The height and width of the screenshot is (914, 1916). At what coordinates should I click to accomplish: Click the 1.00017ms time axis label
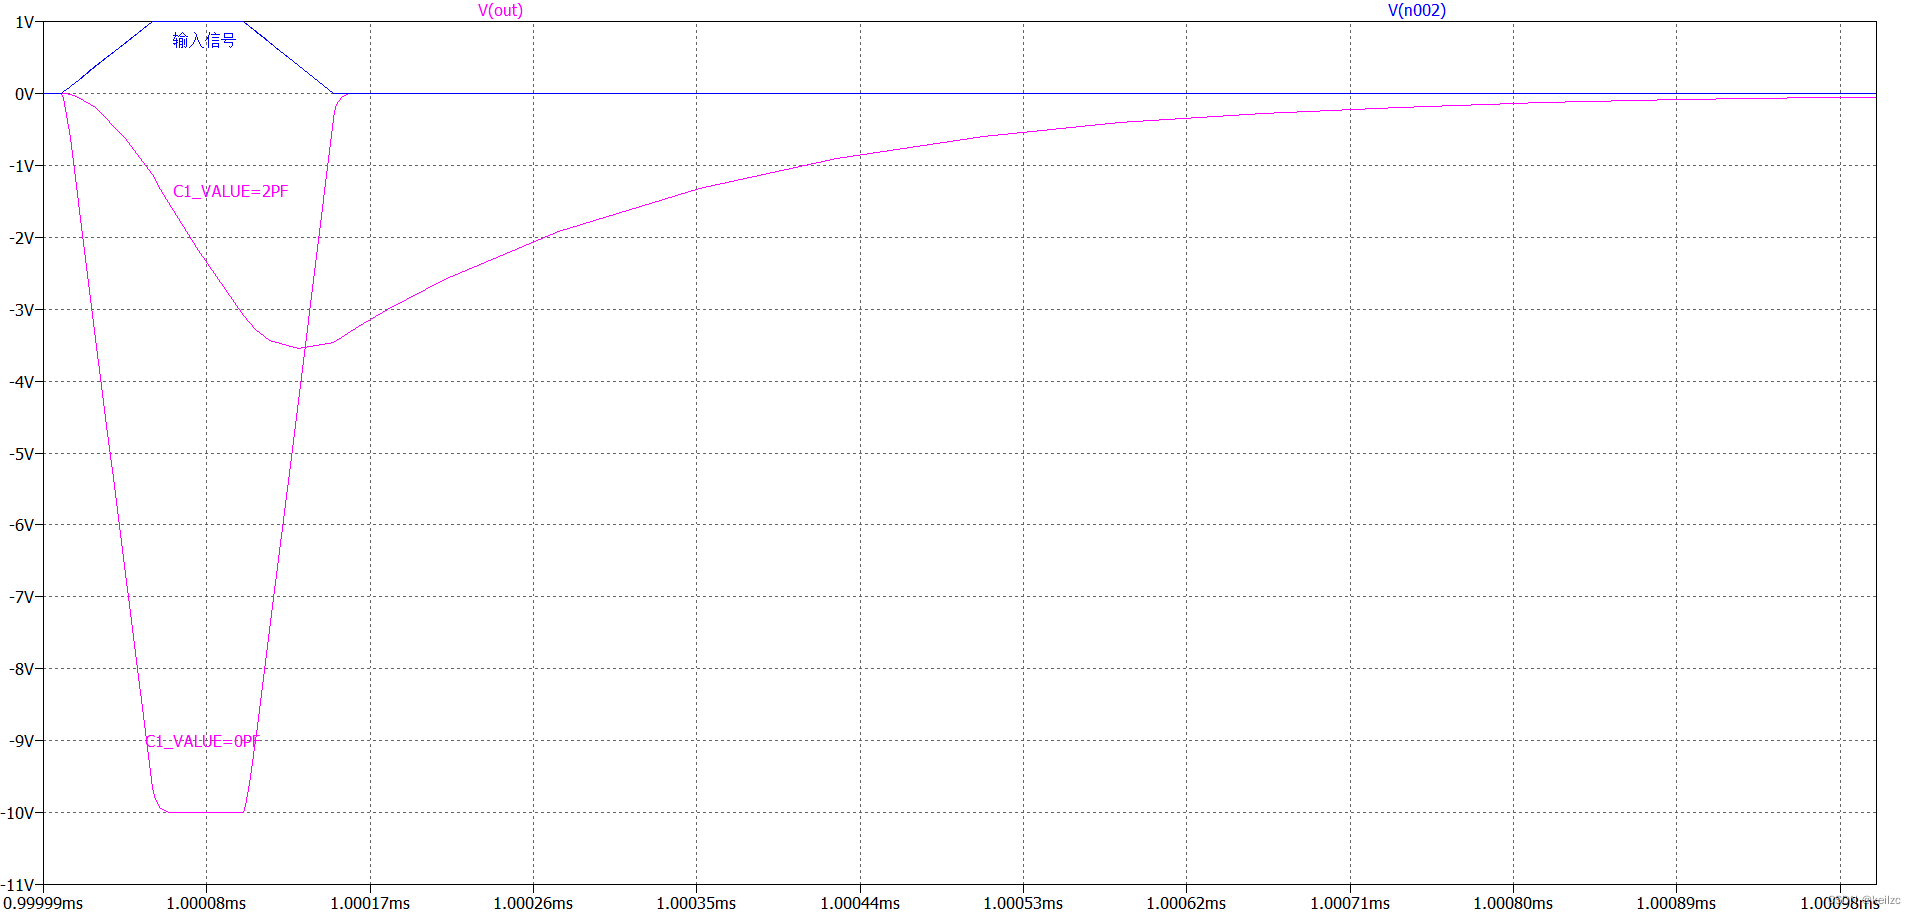coord(370,903)
